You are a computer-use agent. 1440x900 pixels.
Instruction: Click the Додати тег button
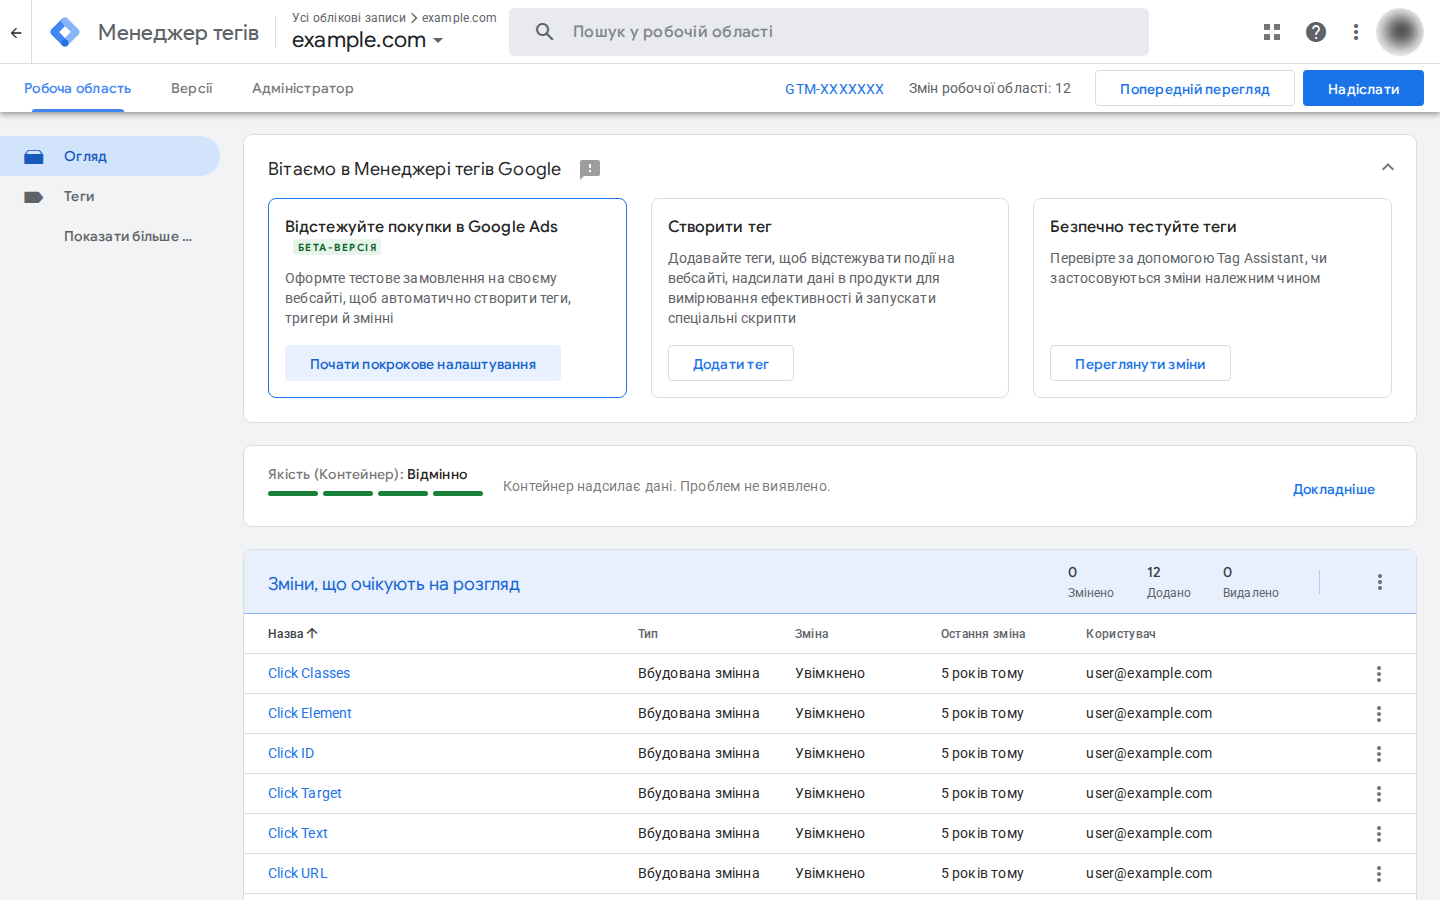(731, 364)
